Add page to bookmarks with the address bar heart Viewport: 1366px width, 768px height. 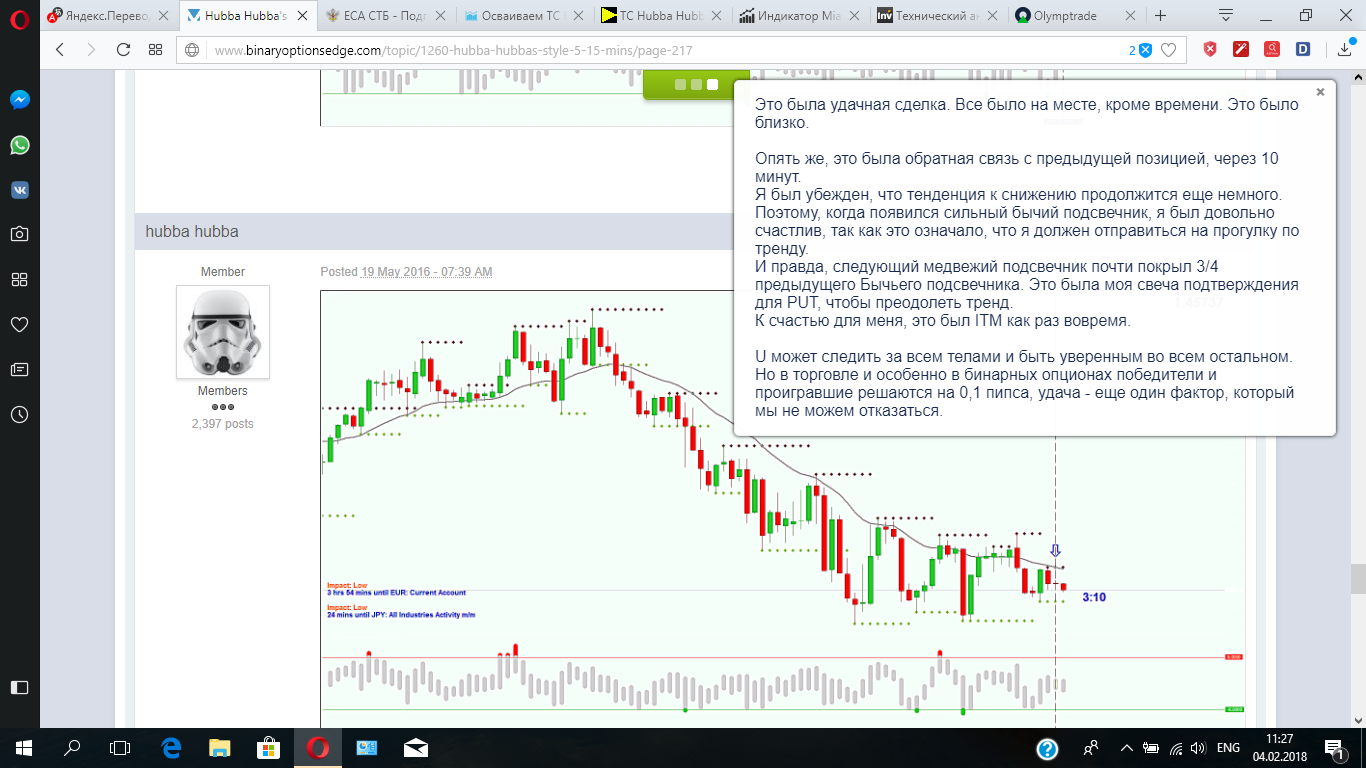point(1167,50)
